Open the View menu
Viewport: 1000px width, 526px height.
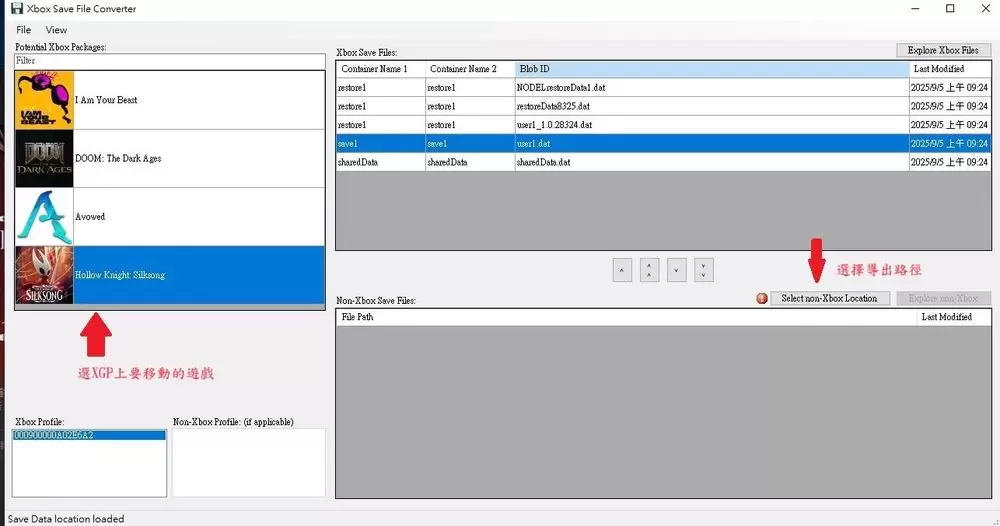(56, 30)
